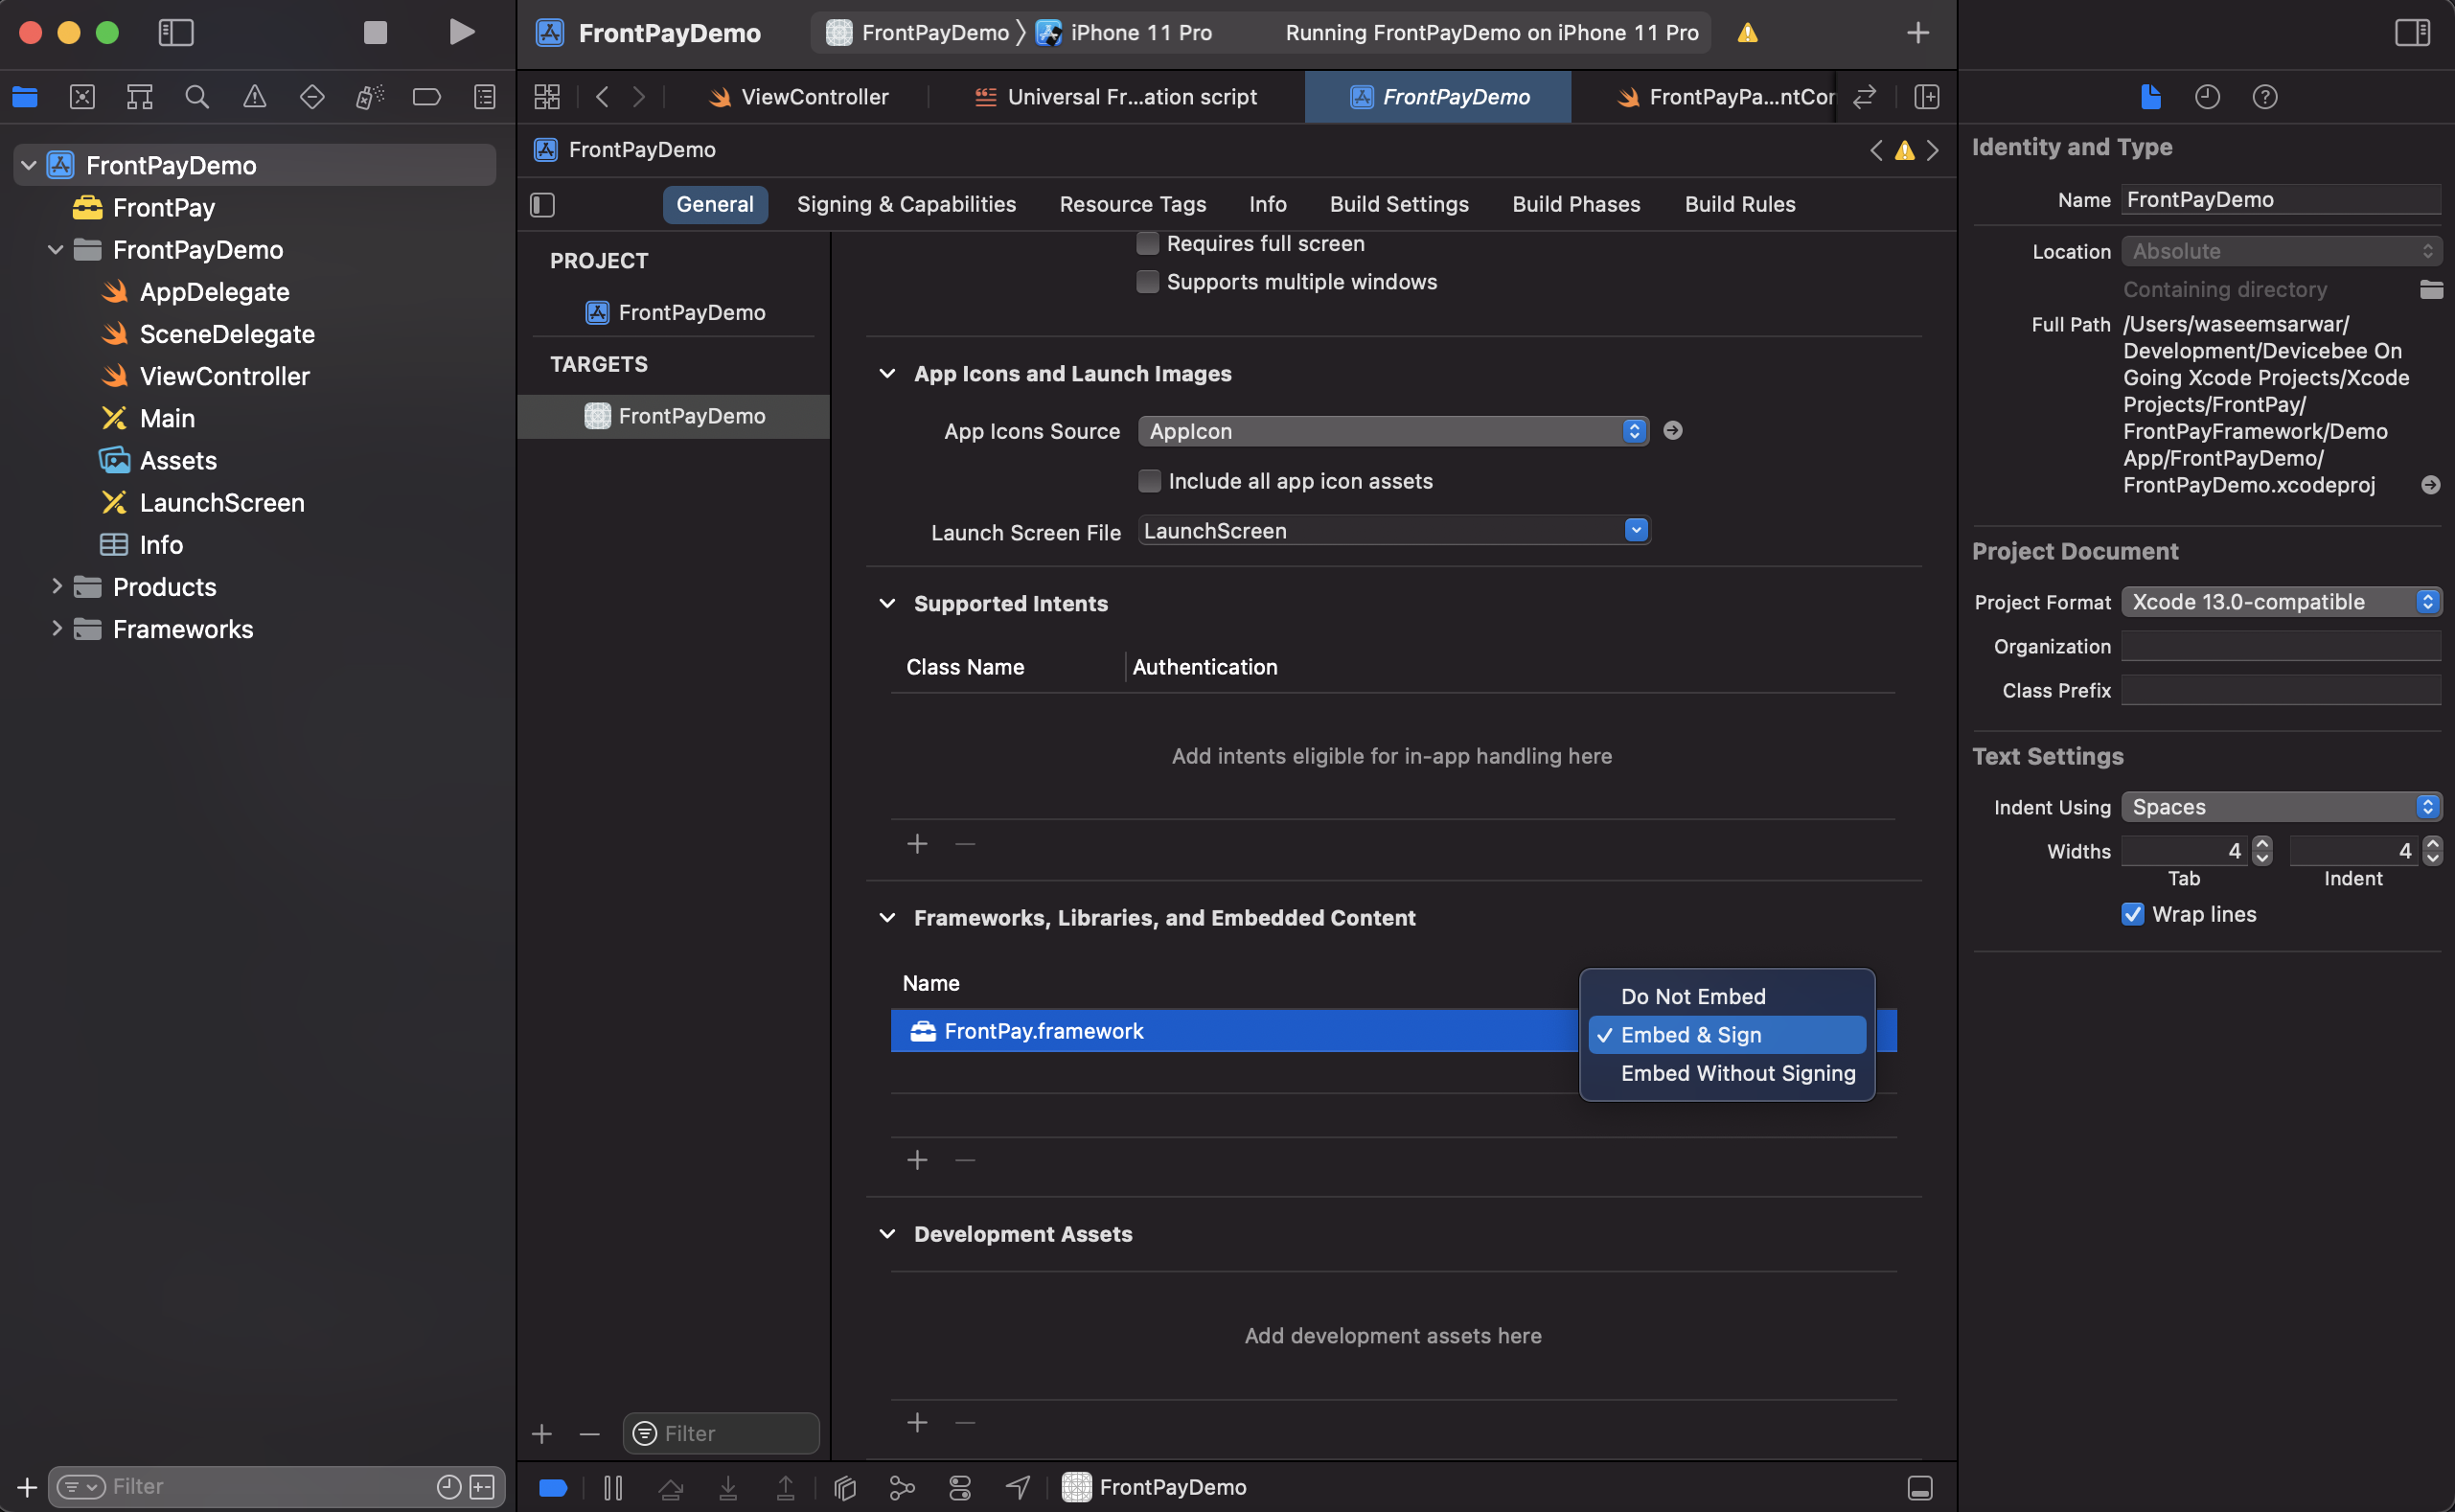Check Include all app icon assets
Viewport: 2455px width, 1512px height.
pos(1149,481)
